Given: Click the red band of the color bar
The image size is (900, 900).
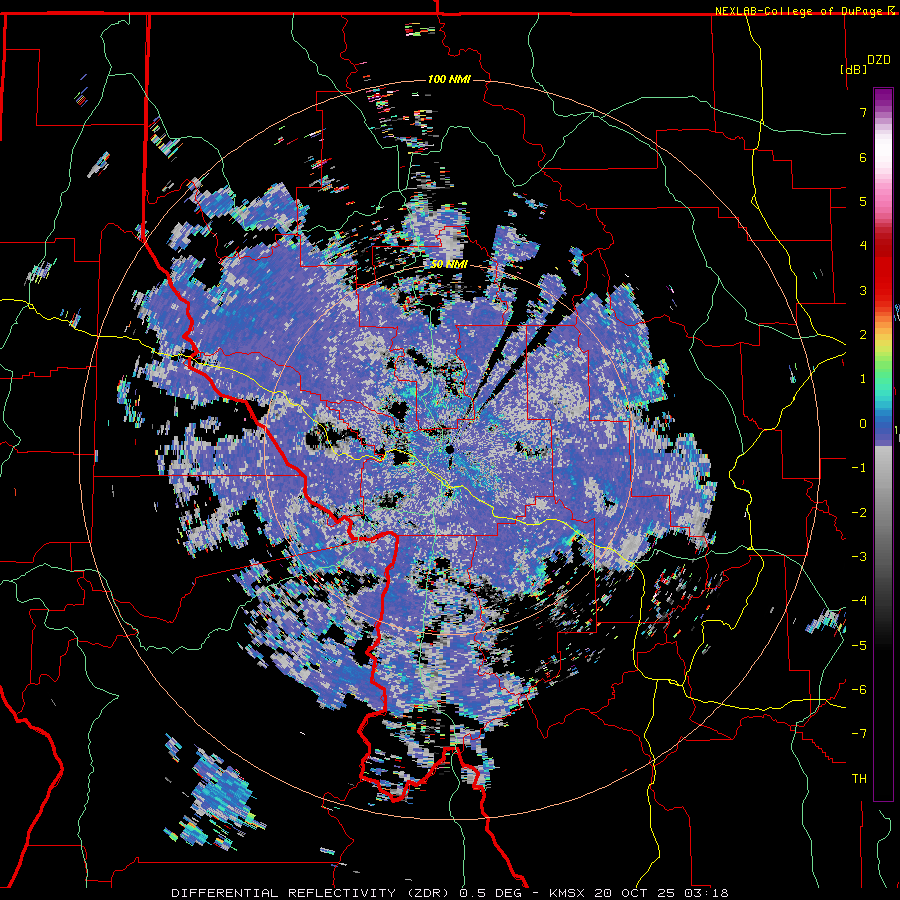Looking at the screenshot, I should click(883, 270).
